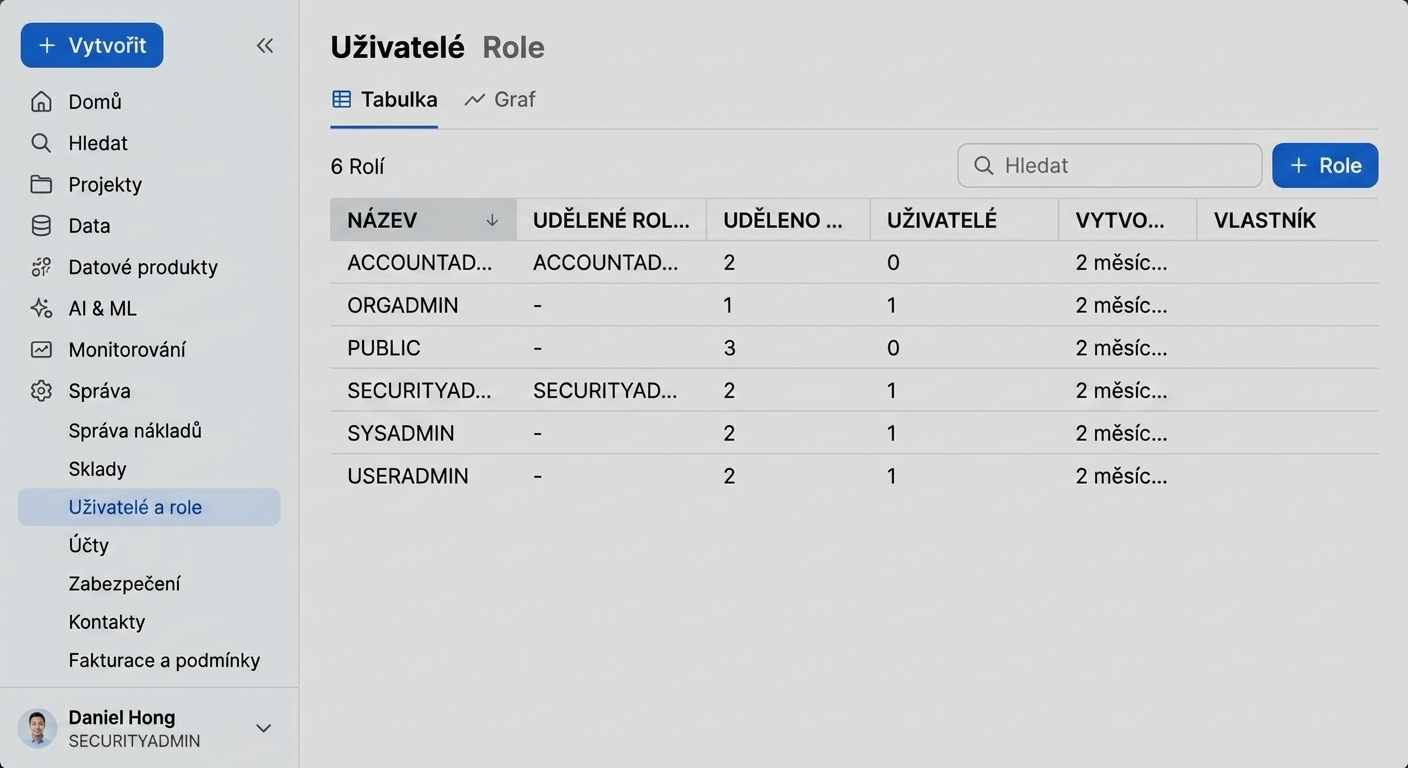Click the Projekty folder icon

click(x=41, y=184)
